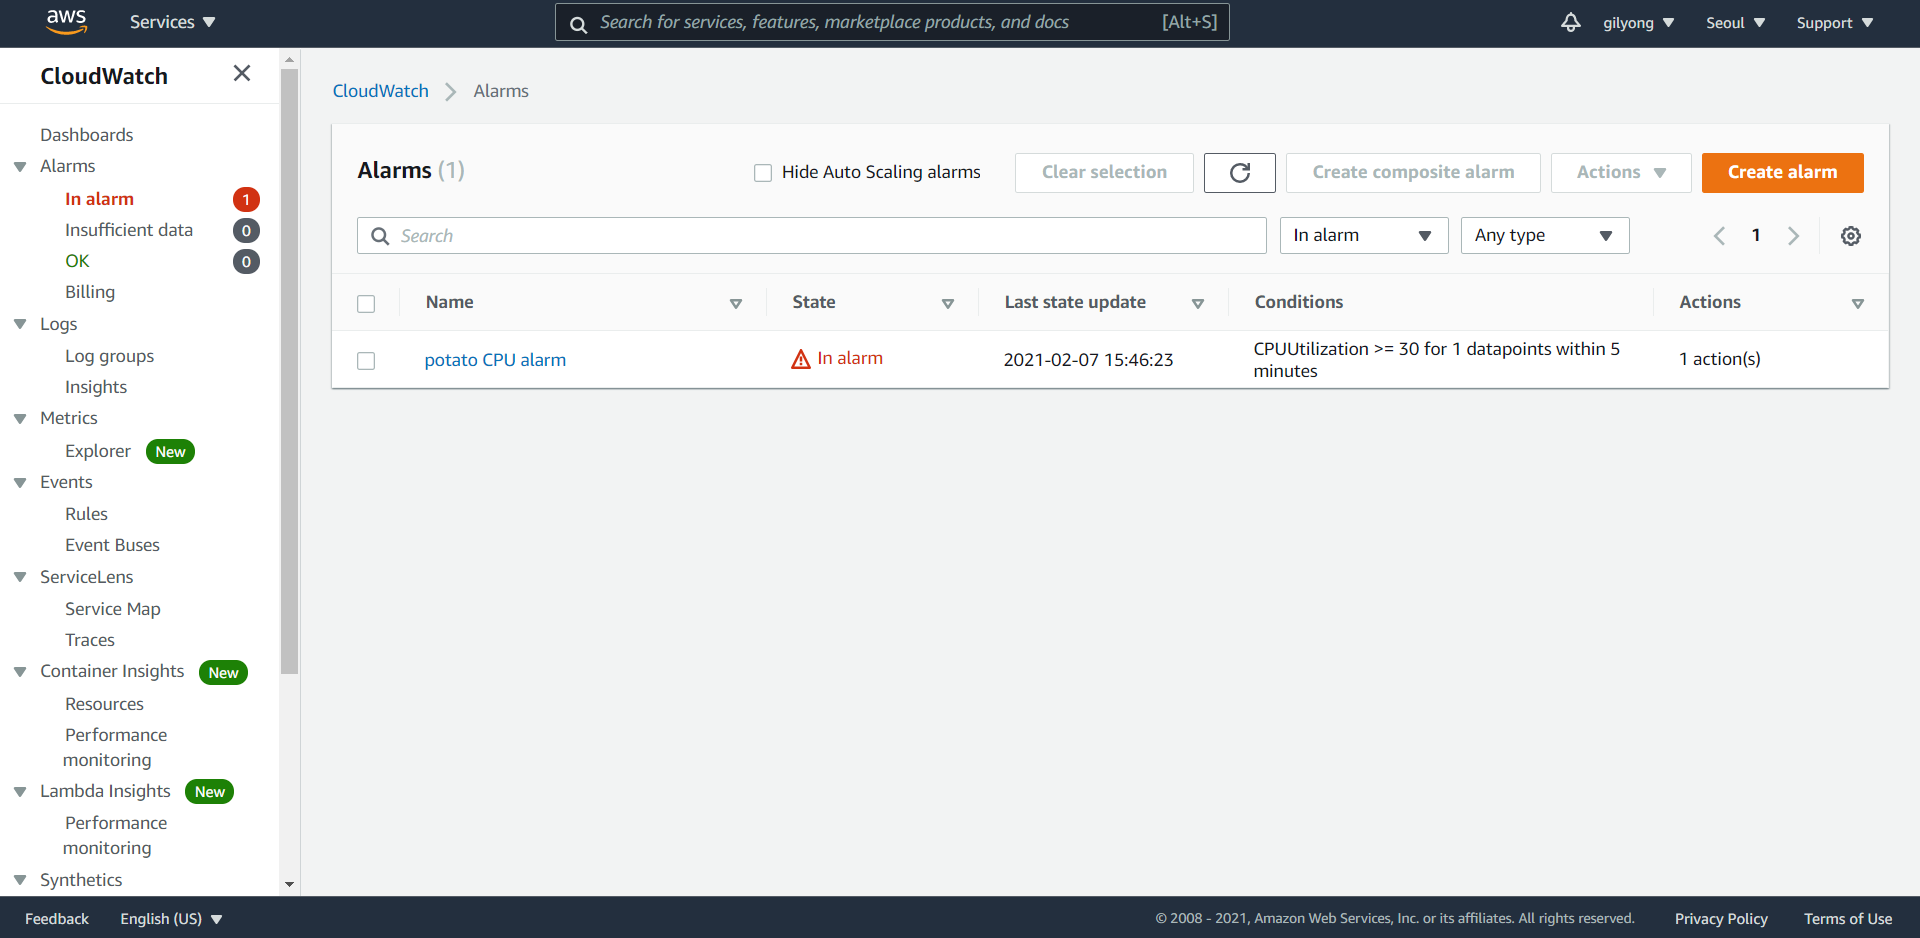Open the Privacy Policy link
The height and width of the screenshot is (938, 1920).
(x=1721, y=919)
